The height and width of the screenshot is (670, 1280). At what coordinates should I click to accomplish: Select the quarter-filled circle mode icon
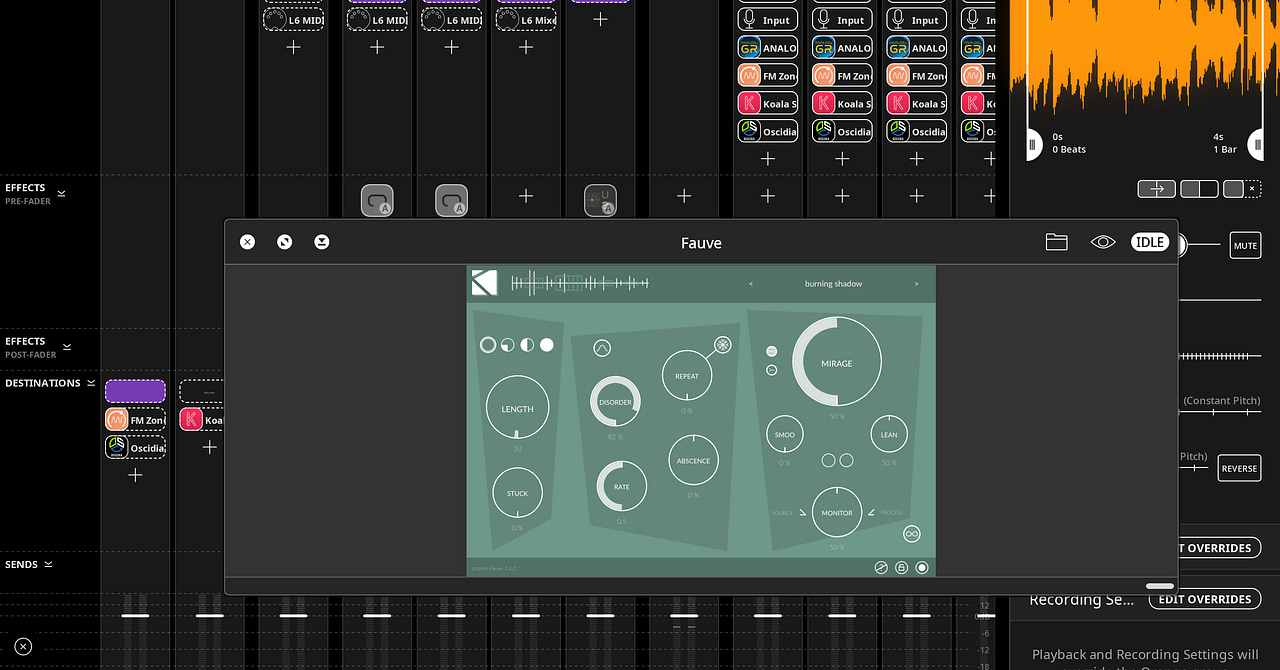coord(507,345)
